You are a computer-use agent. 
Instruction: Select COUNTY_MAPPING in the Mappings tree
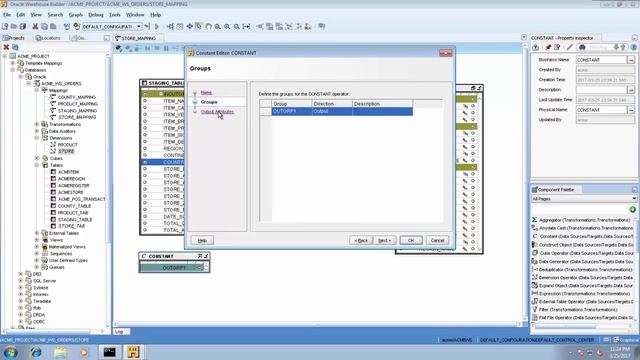pyautogui.click(x=76, y=97)
